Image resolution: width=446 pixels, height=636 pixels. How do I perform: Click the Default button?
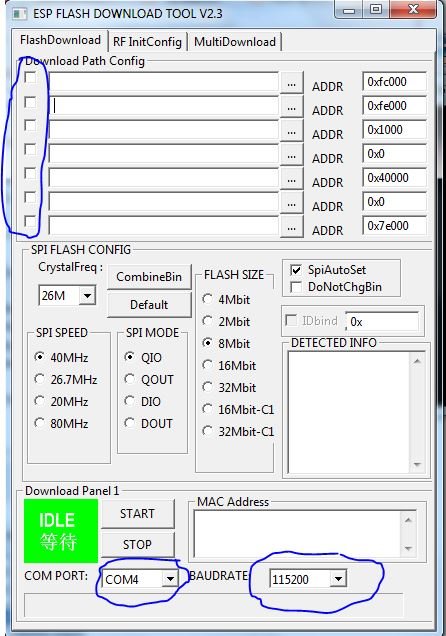tap(149, 305)
